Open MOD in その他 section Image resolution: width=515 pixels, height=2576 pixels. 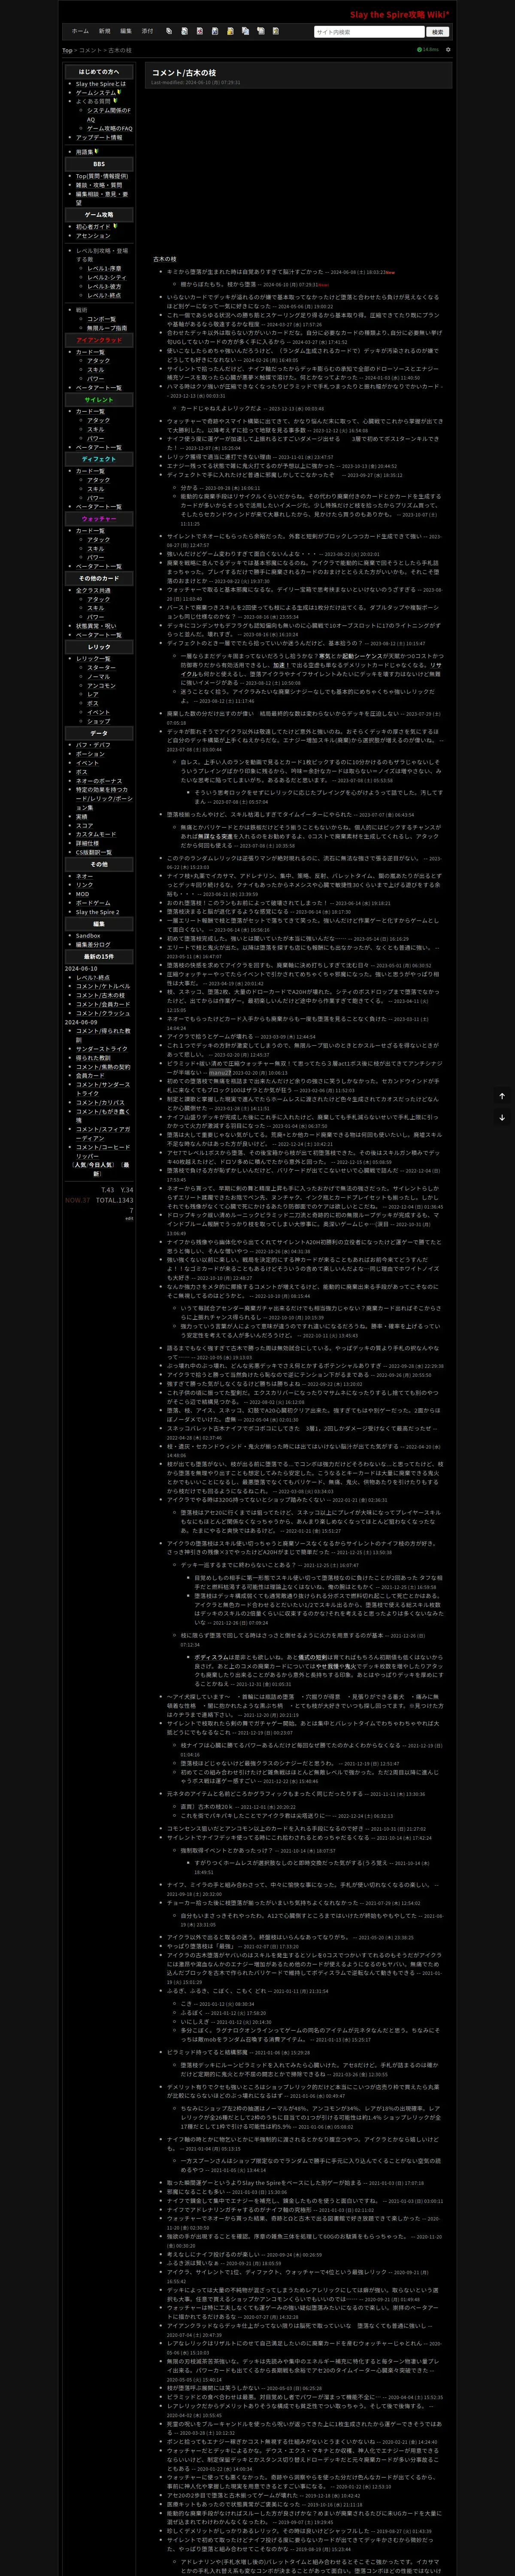tap(83, 894)
